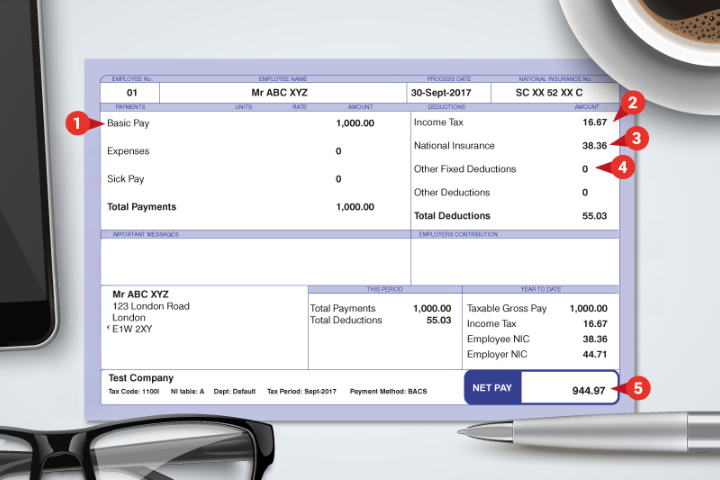Click the city line "London" above the postcode
The height and width of the screenshot is (480, 720).
pyautogui.click(x=129, y=317)
